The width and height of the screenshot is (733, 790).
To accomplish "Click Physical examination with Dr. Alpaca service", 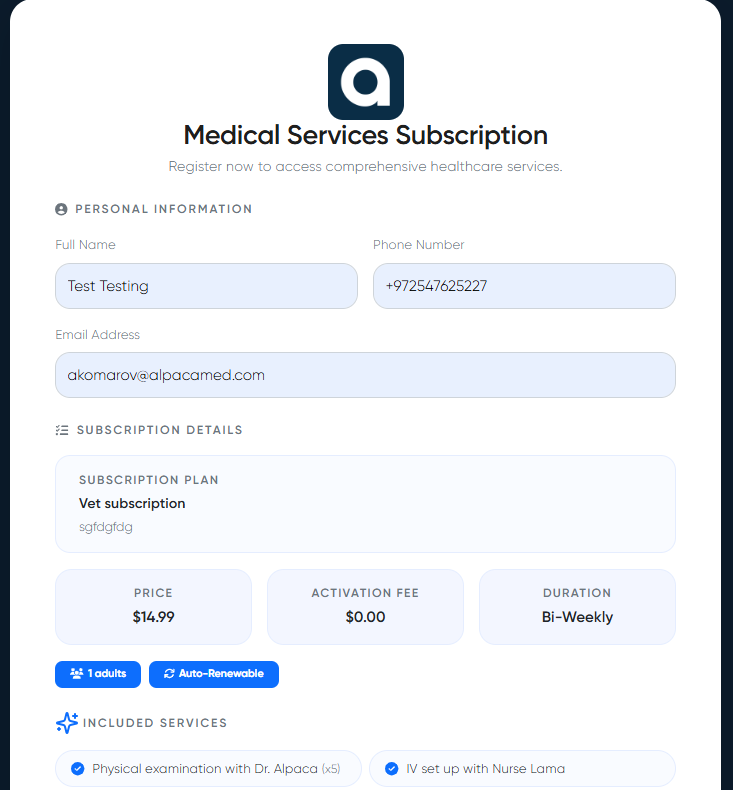I will (215, 769).
